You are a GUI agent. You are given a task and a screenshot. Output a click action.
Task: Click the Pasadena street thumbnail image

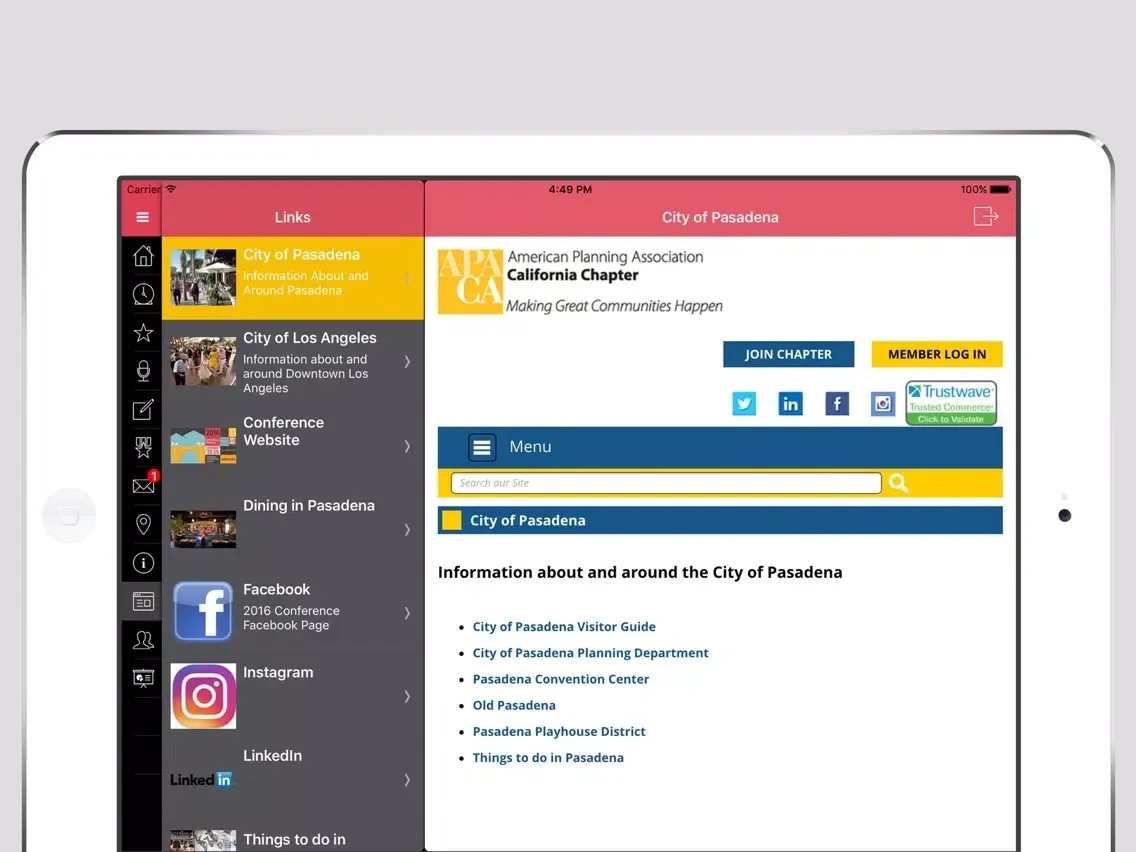click(203, 277)
